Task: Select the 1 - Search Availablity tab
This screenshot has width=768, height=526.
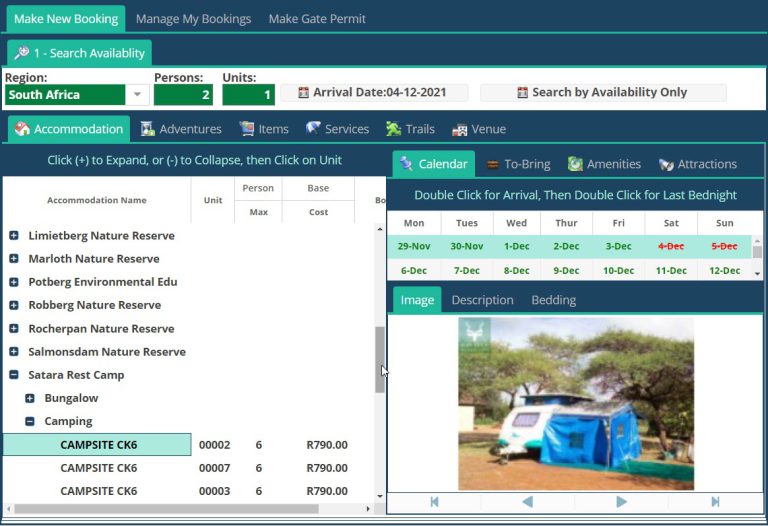Action: (x=79, y=53)
